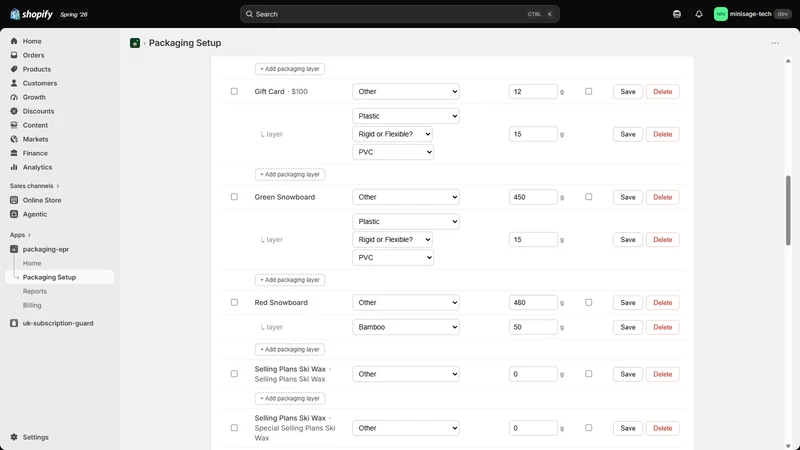
Task: Toggle checkbox beside Green Snowboard weight
Action: point(588,197)
